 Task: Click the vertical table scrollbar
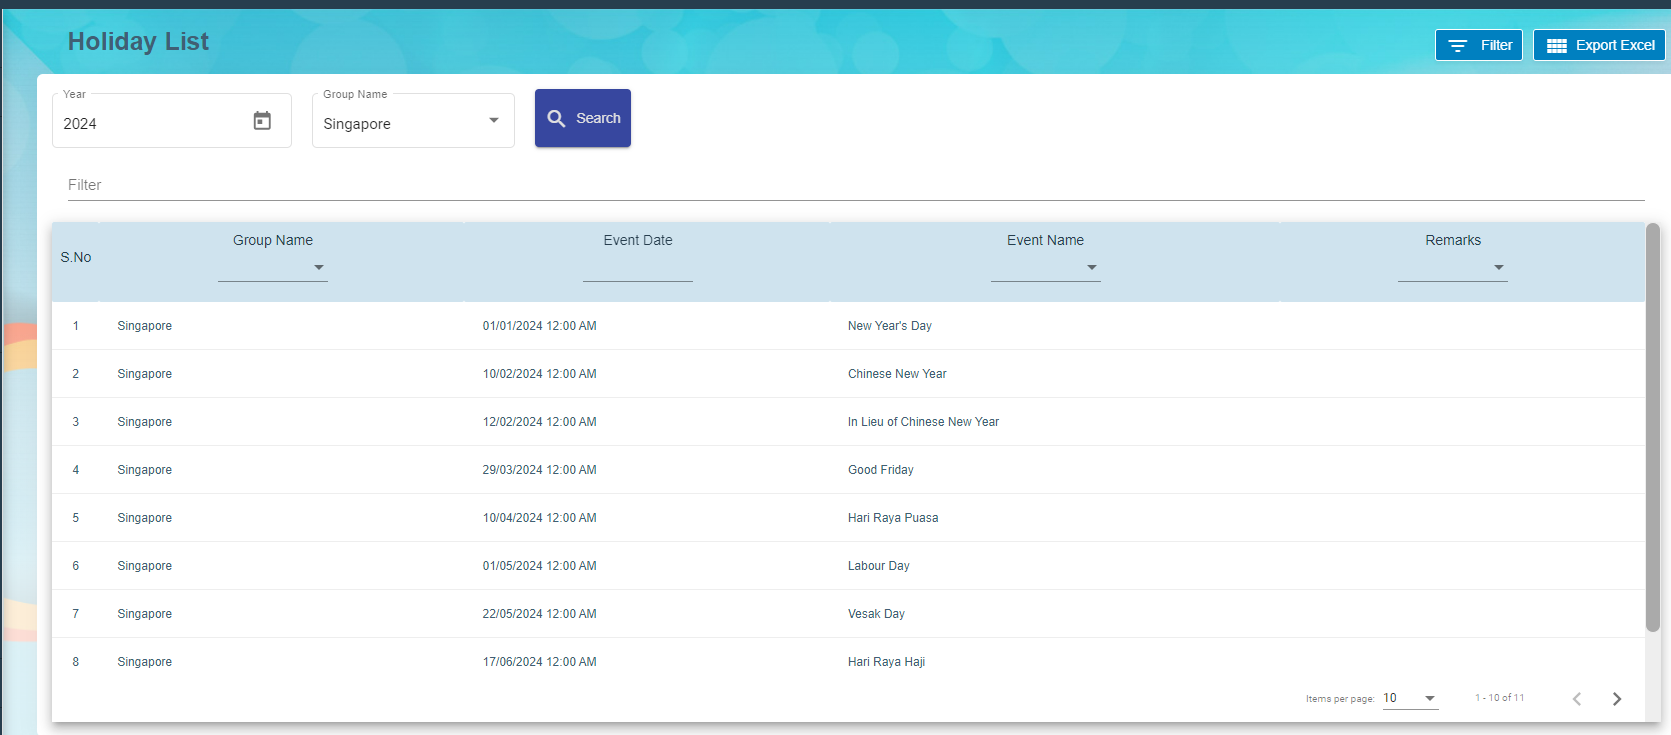[1652, 430]
